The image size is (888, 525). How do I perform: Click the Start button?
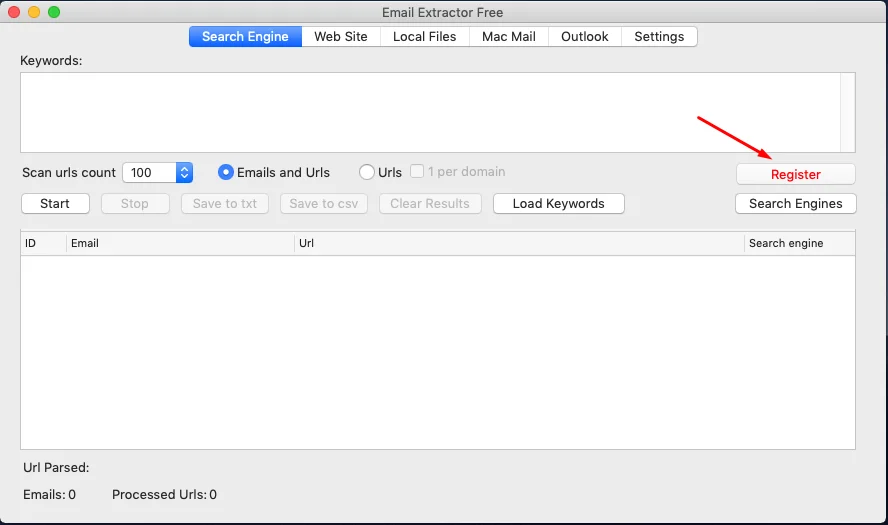point(55,204)
